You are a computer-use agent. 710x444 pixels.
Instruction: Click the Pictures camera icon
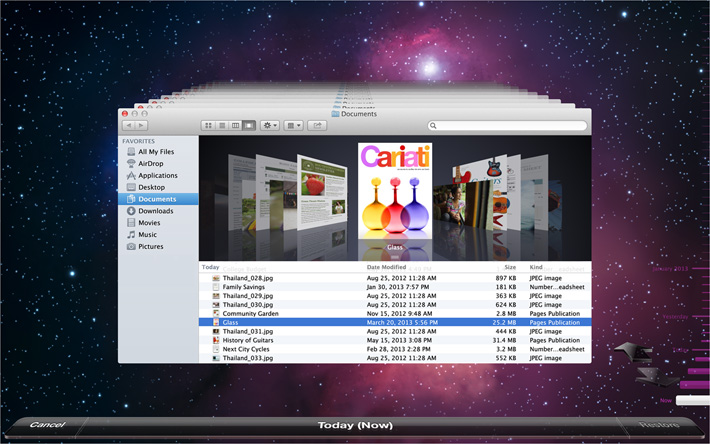pyautogui.click(x=131, y=246)
